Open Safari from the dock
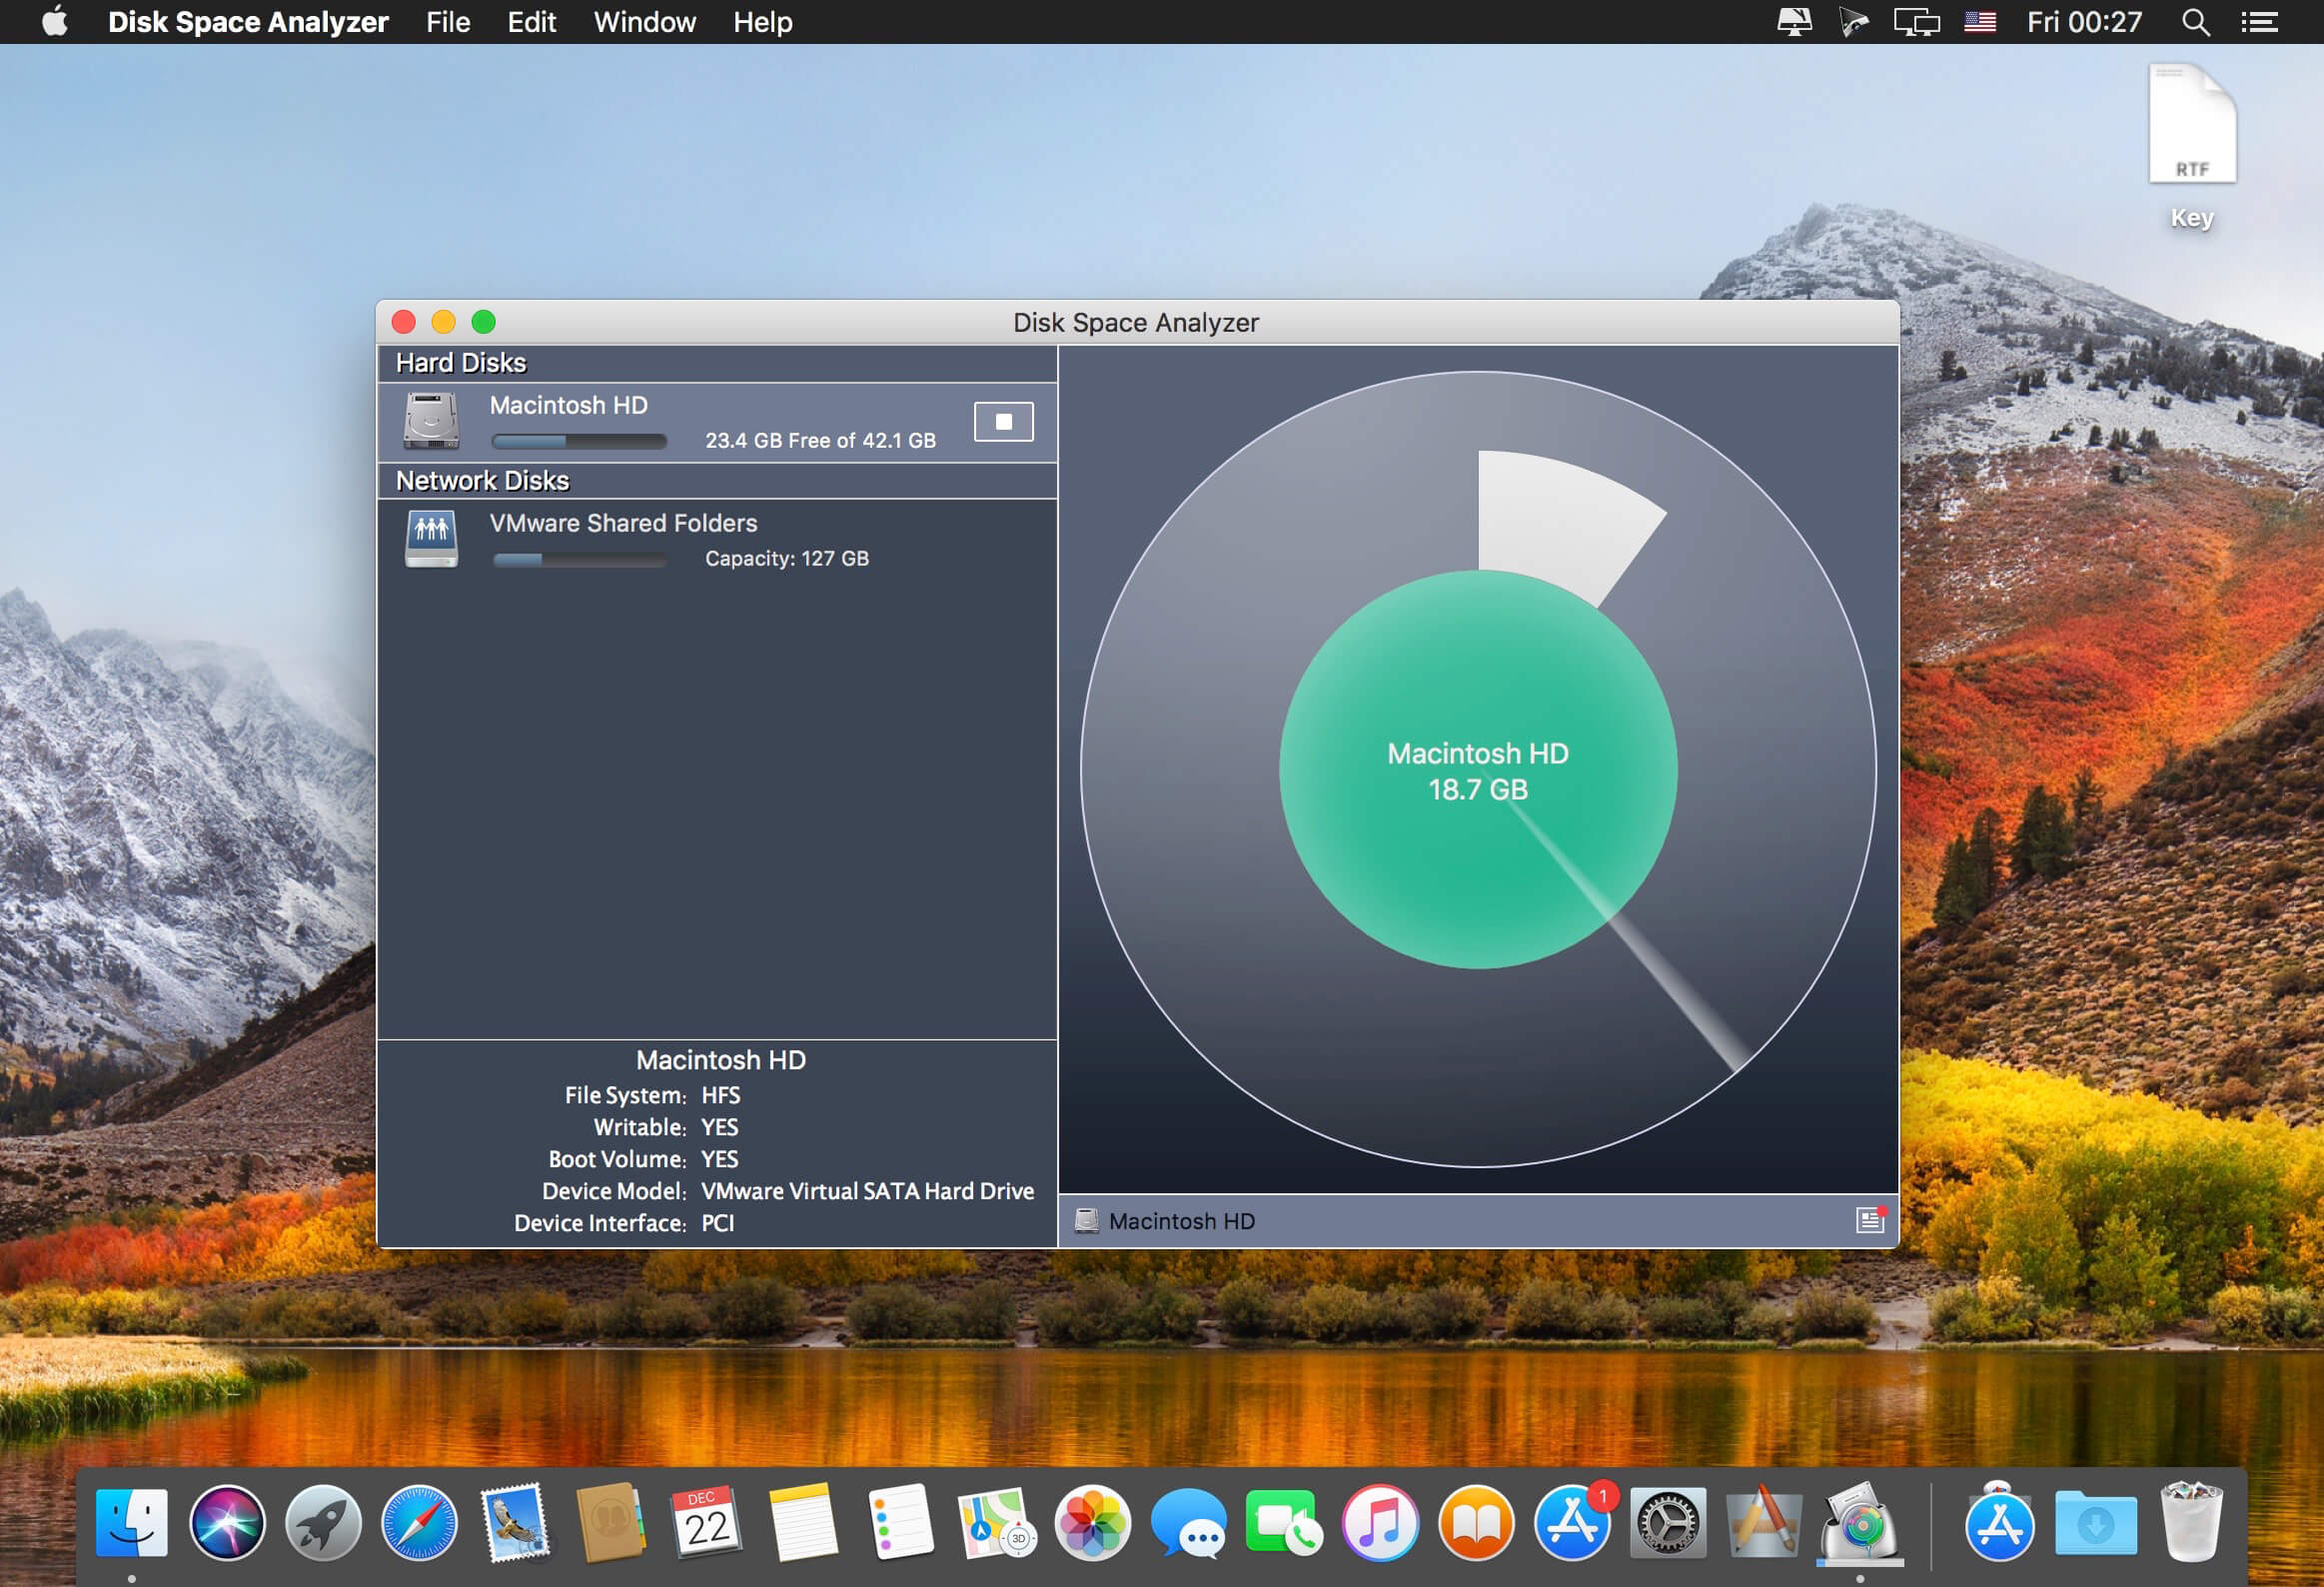The width and height of the screenshot is (2324, 1587). [x=420, y=1522]
